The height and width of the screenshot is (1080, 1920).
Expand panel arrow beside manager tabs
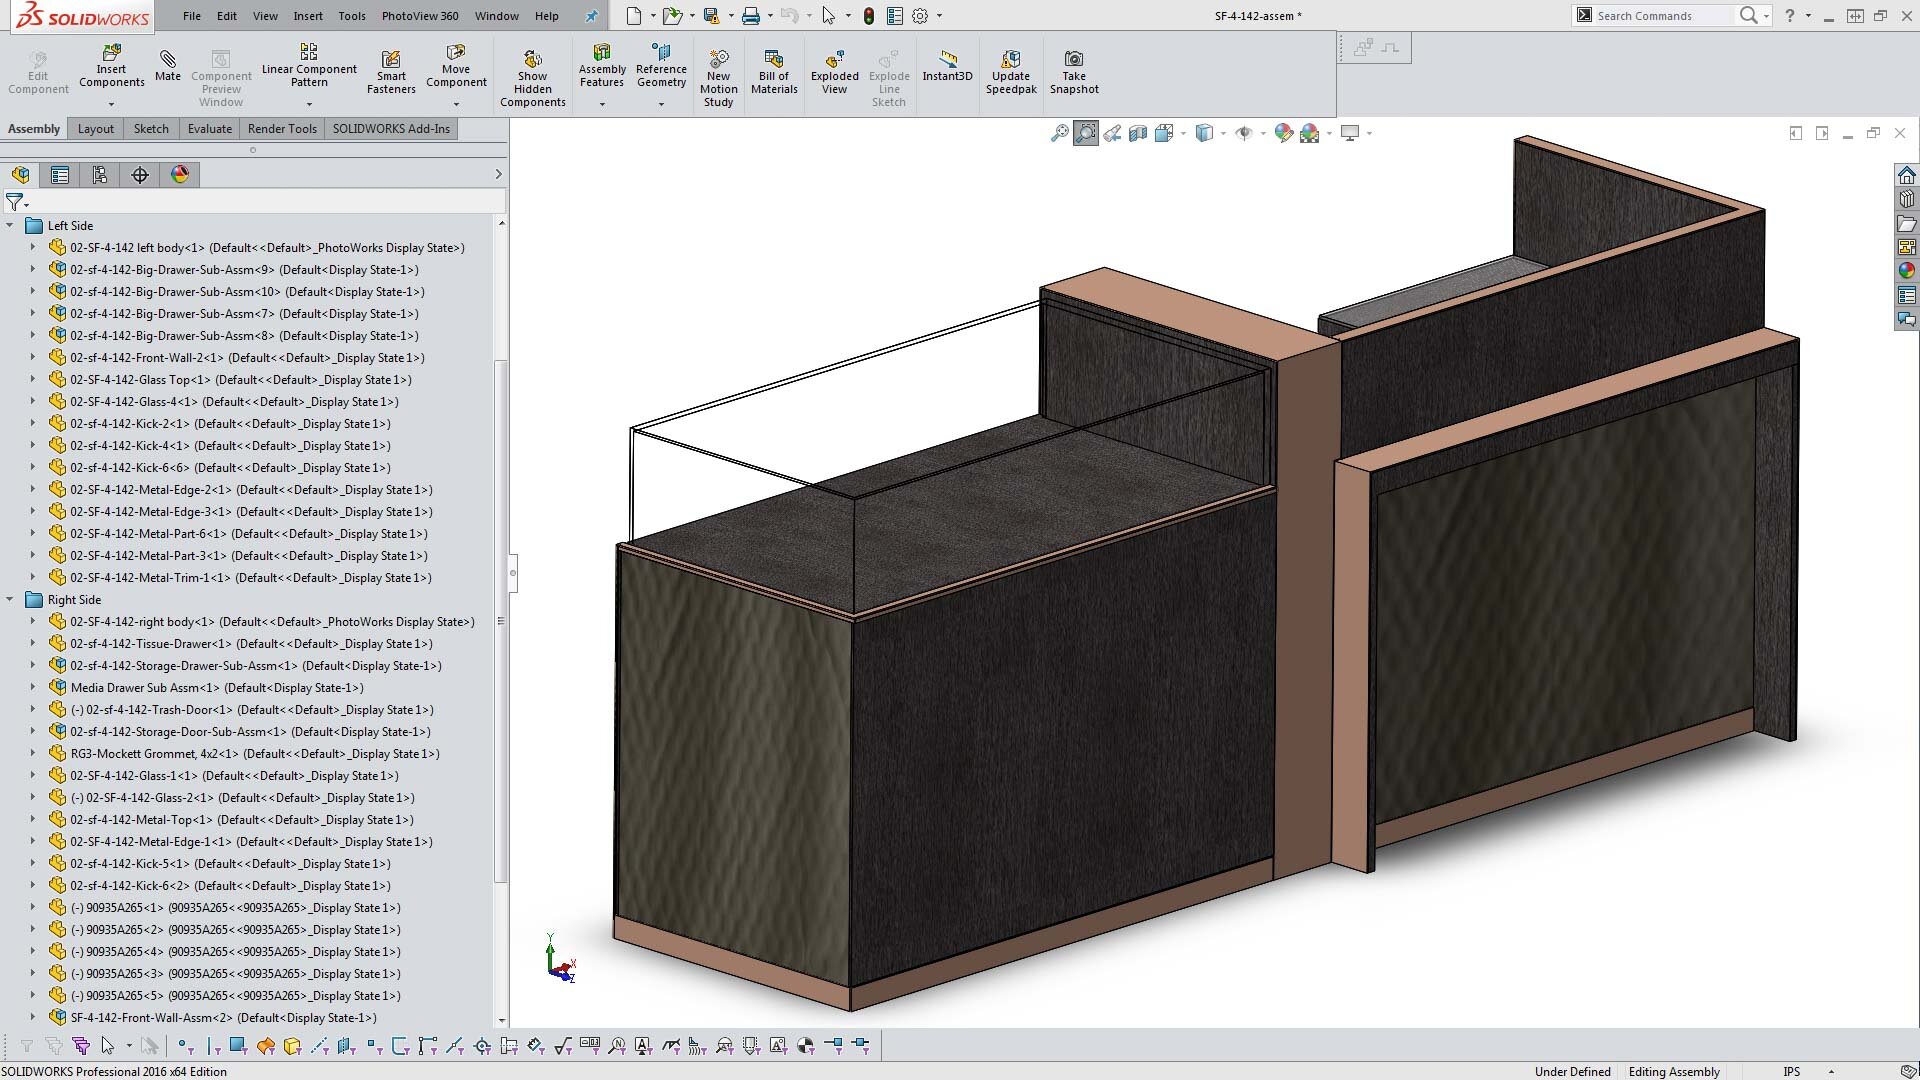pos(498,175)
